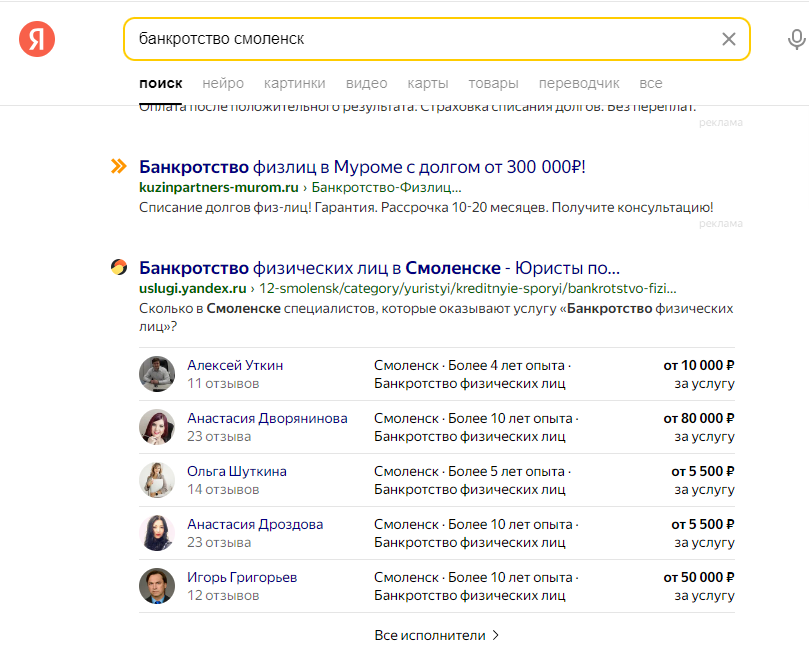Click the 'от 10 000 ₽' price
The height and width of the screenshot is (665, 809).
(x=699, y=365)
